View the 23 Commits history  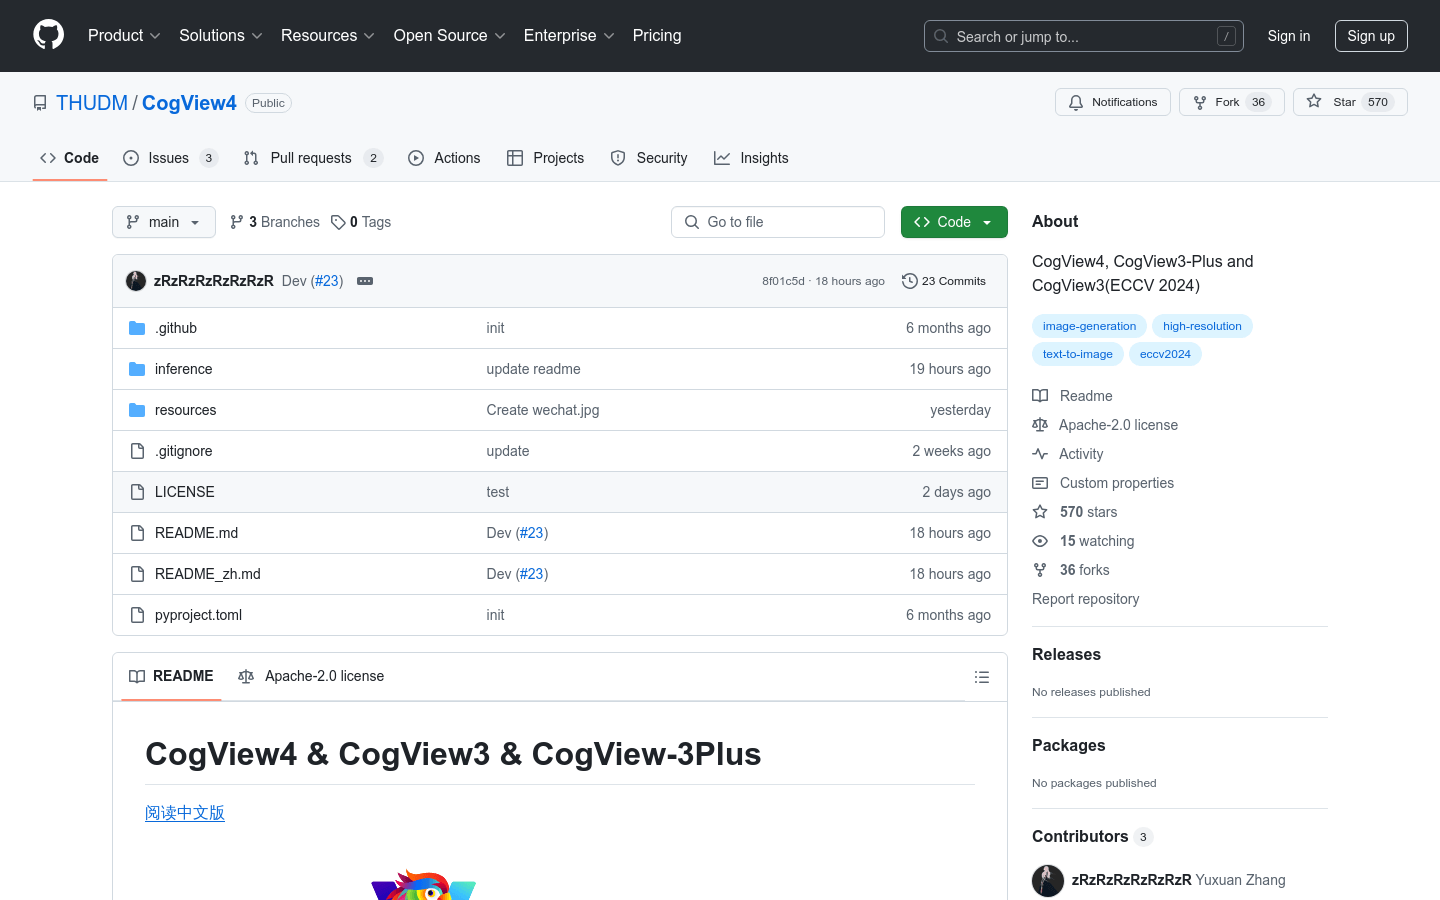944,281
